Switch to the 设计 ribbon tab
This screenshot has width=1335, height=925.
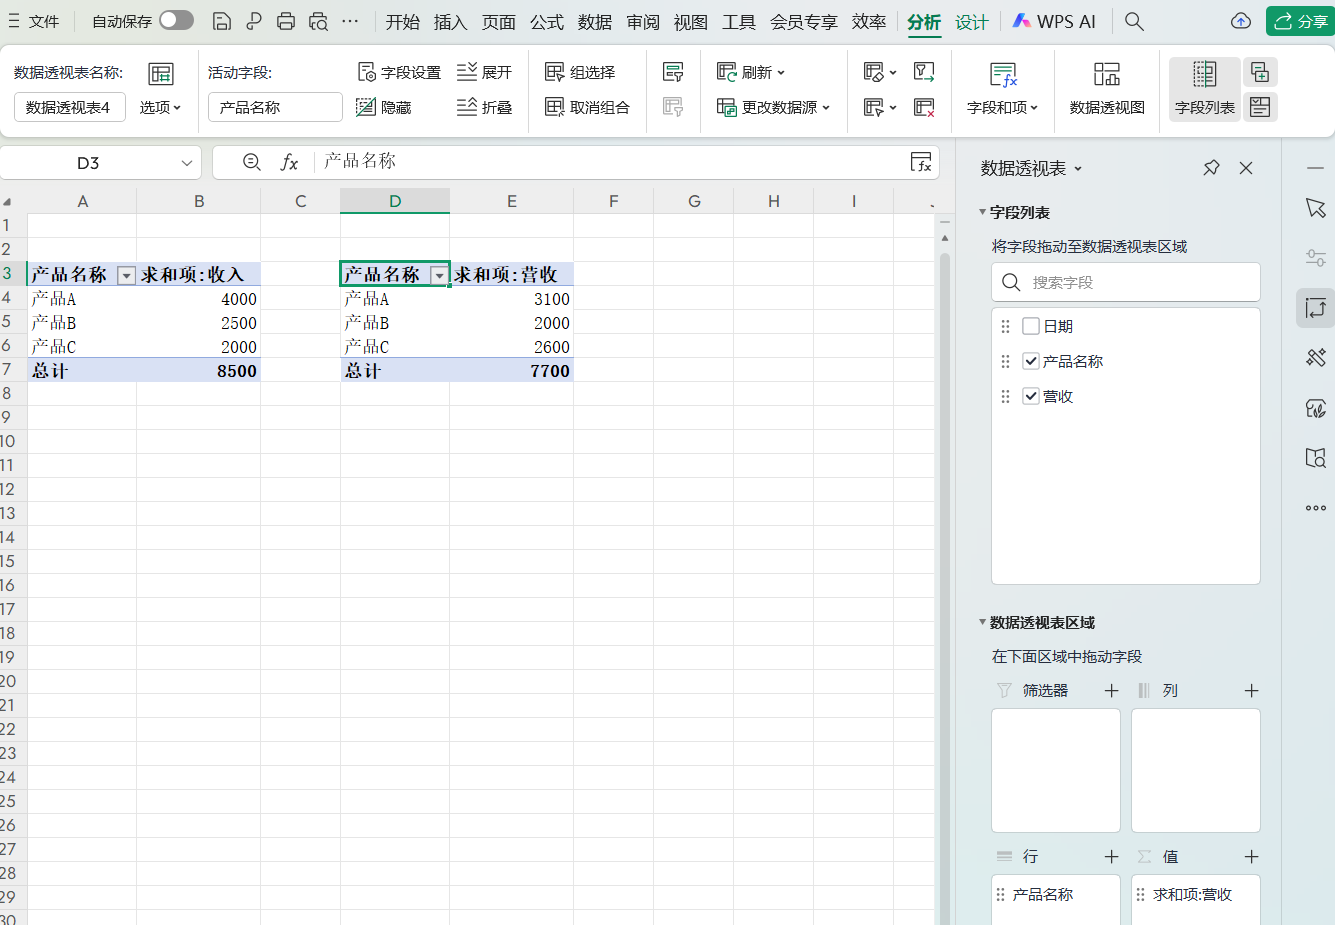(970, 21)
